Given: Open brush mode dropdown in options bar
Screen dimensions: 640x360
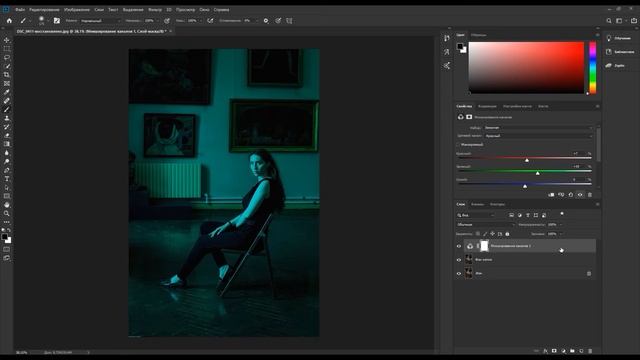Looking at the screenshot, I should click(100, 20).
